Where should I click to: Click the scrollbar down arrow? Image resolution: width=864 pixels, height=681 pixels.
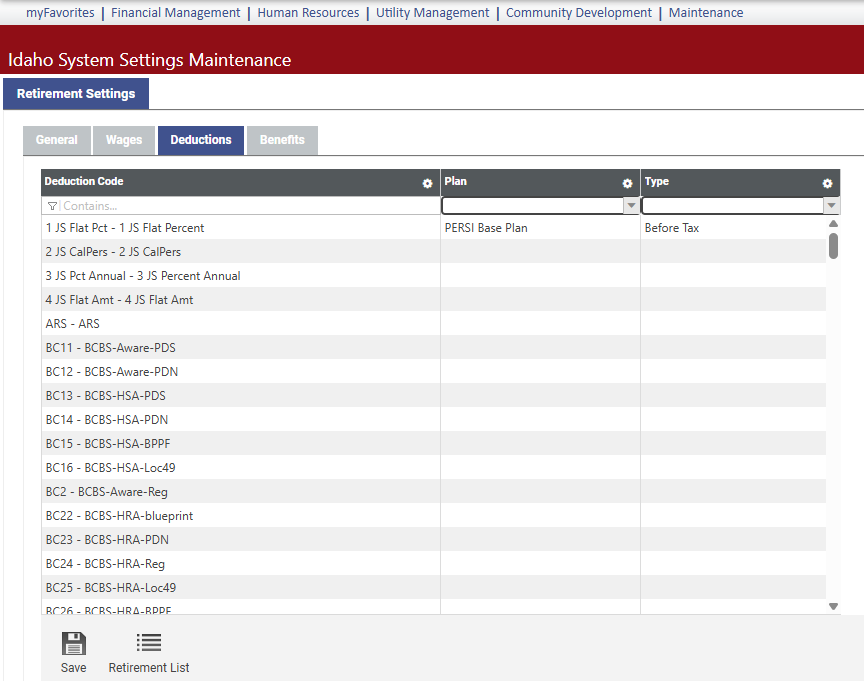pyautogui.click(x=833, y=606)
